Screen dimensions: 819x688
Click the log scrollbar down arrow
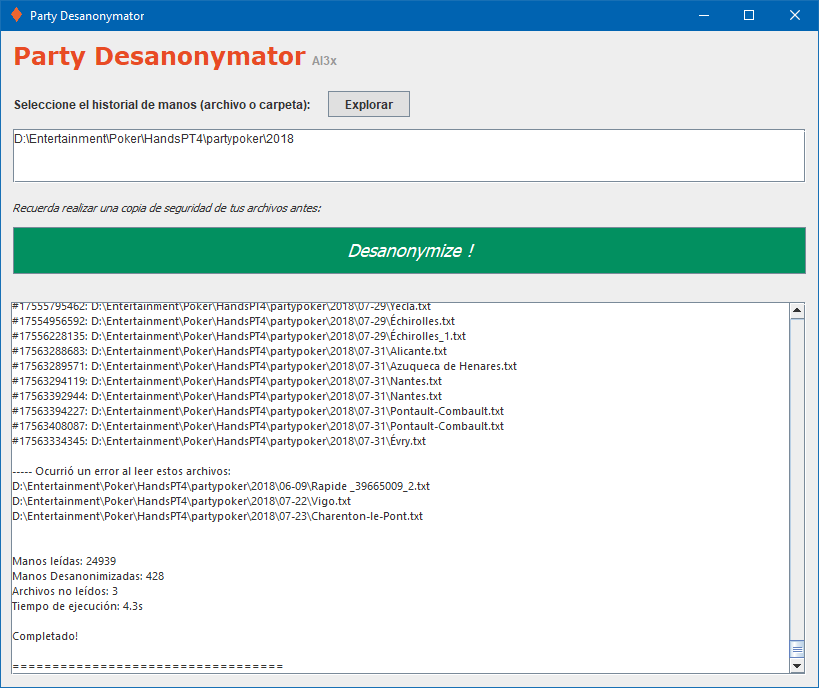point(797,666)
